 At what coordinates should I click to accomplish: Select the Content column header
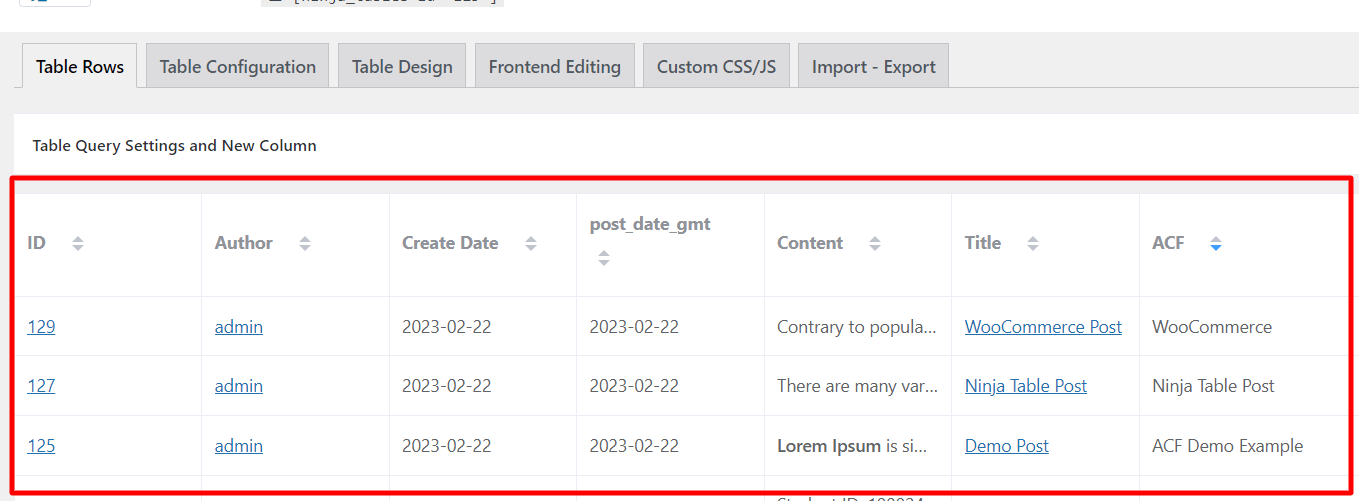[858, 243]
